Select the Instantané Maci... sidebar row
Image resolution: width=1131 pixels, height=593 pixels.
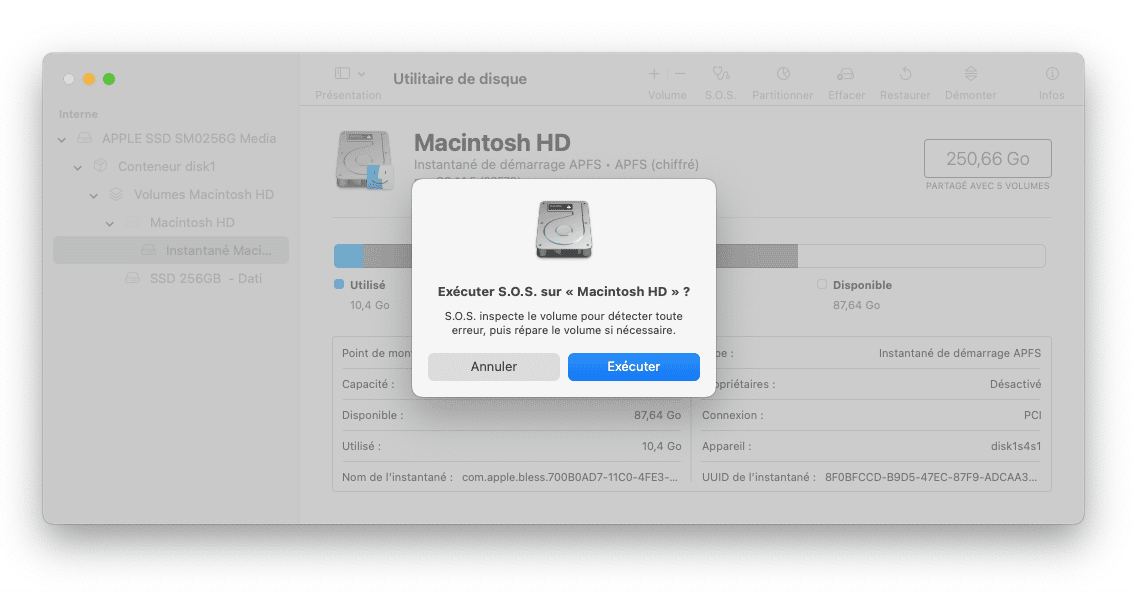tap(171, 250)
